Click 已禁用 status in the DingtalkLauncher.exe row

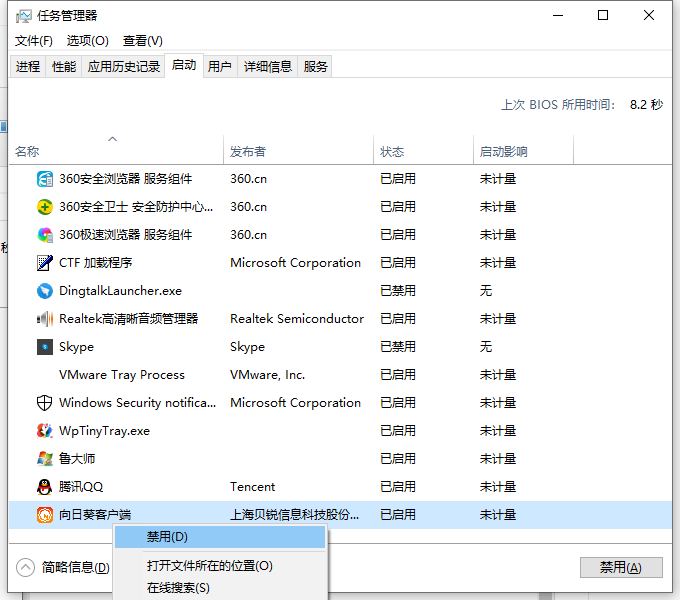click(398, 291)
